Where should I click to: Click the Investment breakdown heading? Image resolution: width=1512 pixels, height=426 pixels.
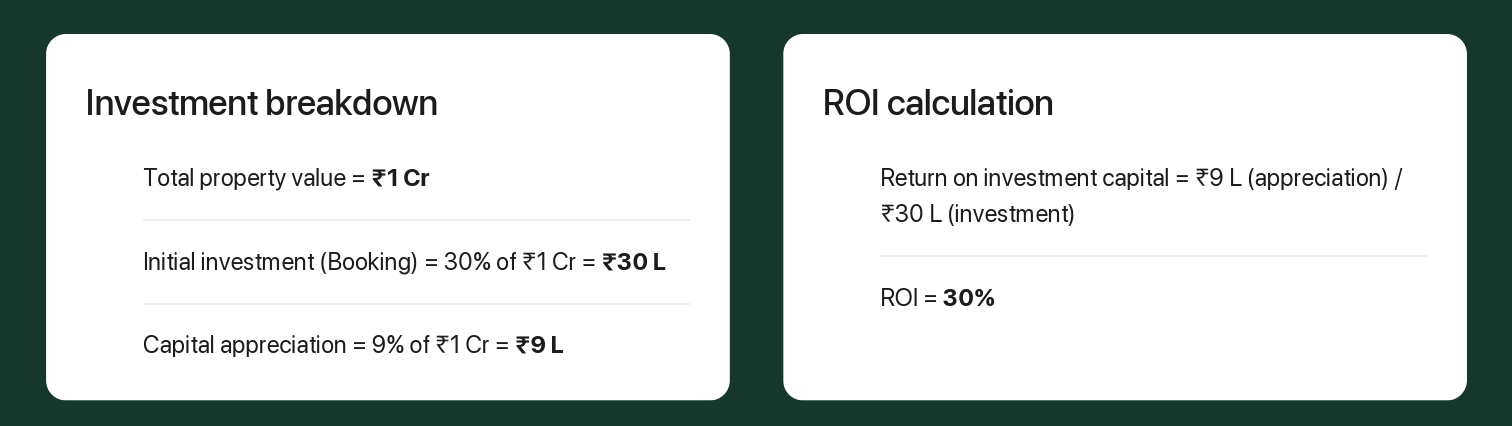point(261,103)
